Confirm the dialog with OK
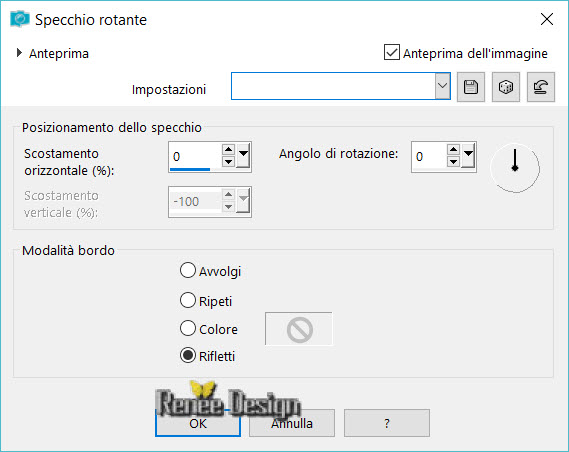This screenshot has width=569, height=452. pos(198,423)
